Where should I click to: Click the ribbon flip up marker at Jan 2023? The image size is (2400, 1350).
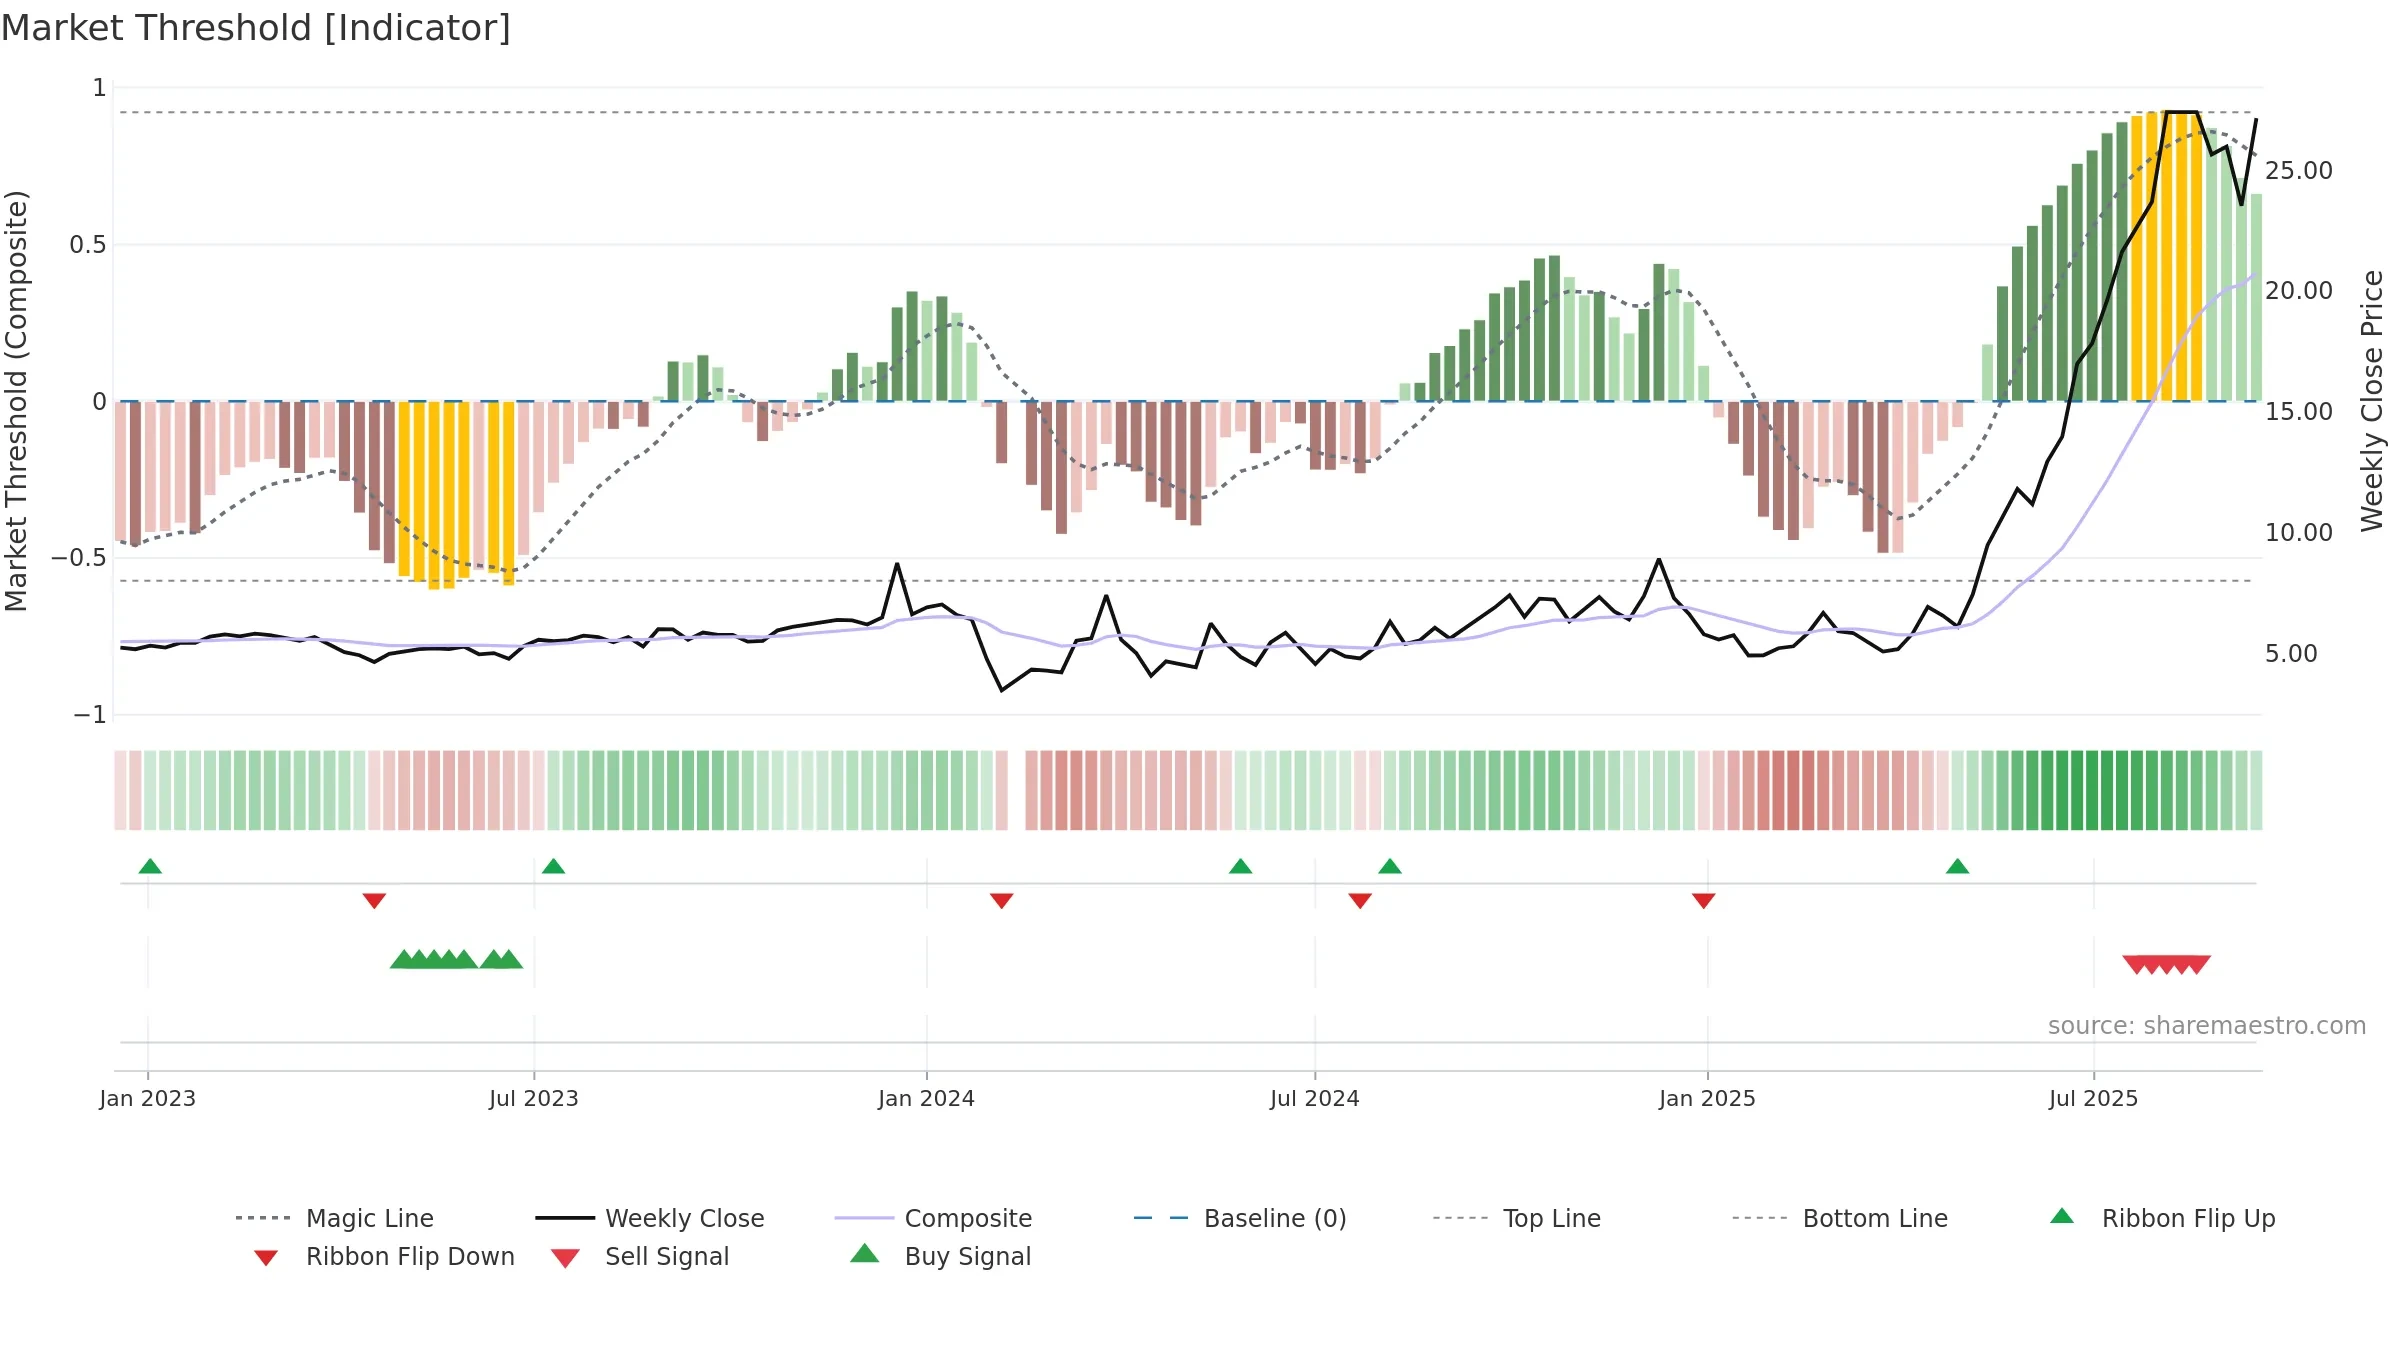coord(150,866)
